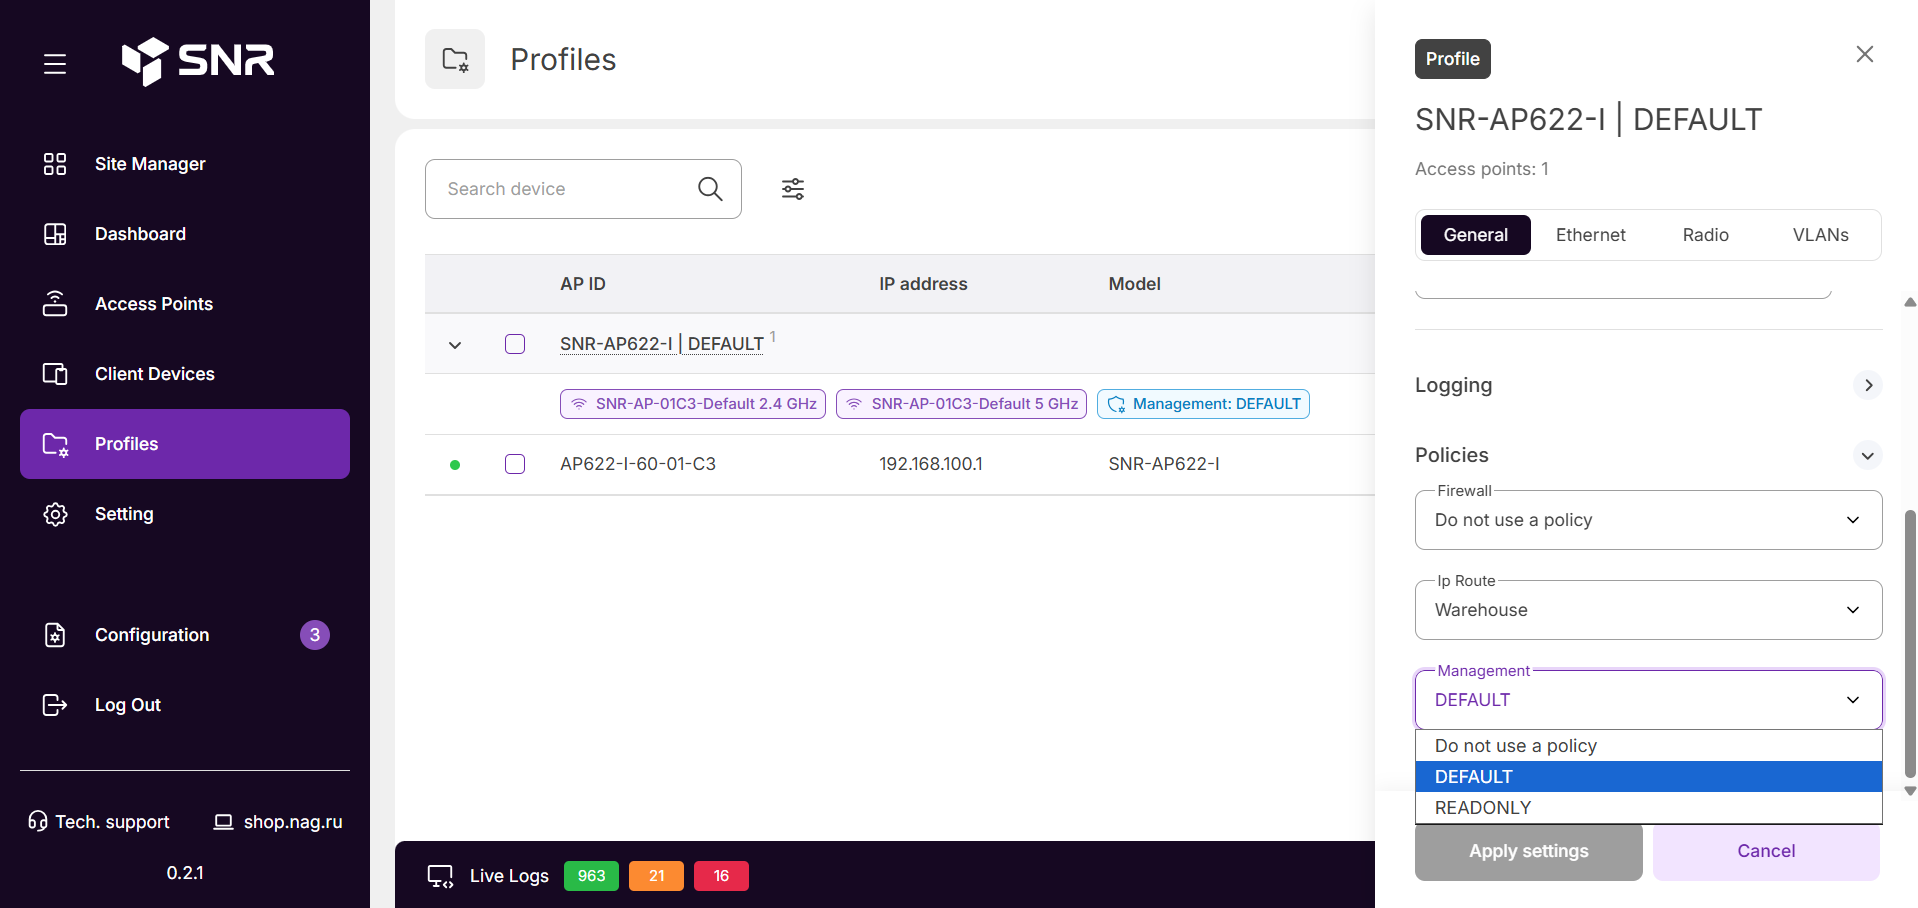Click the red 16 log counter
The height and width of the screenshot is (908, 1918).
pyautogui.click(x=721, y=876)
